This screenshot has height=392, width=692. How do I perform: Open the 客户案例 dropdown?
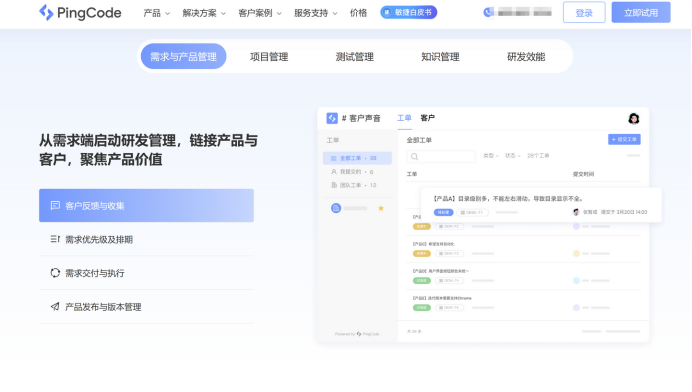(260, 13)
